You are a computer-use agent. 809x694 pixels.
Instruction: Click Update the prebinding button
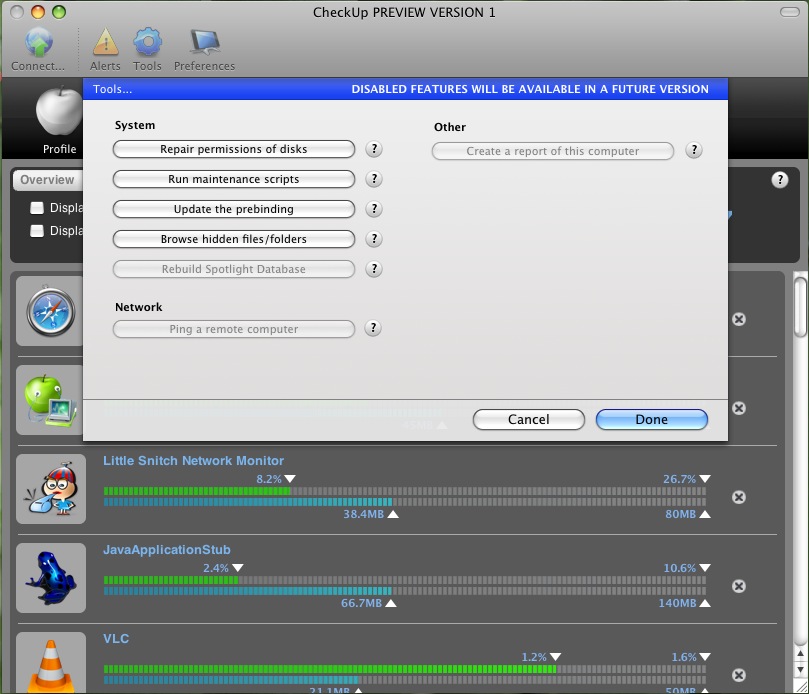pyautogui.click(x=234, y=209)
